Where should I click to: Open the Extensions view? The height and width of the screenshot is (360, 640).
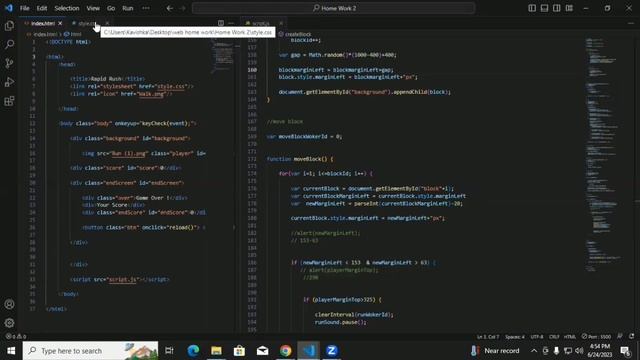tap(9, 101)
